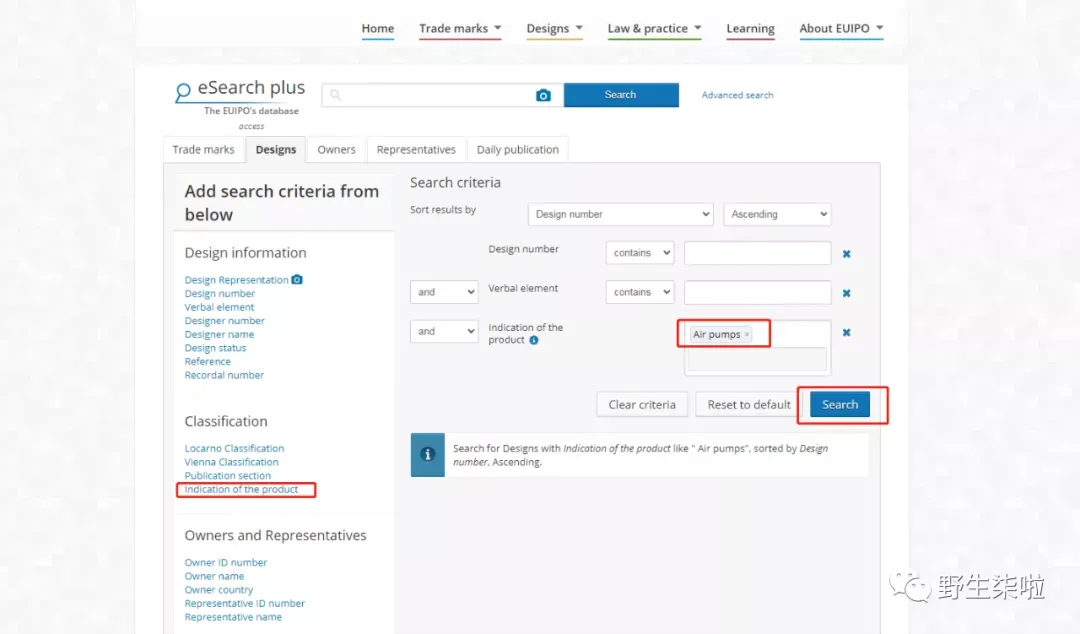Remove the Design number criteria row

847,254
